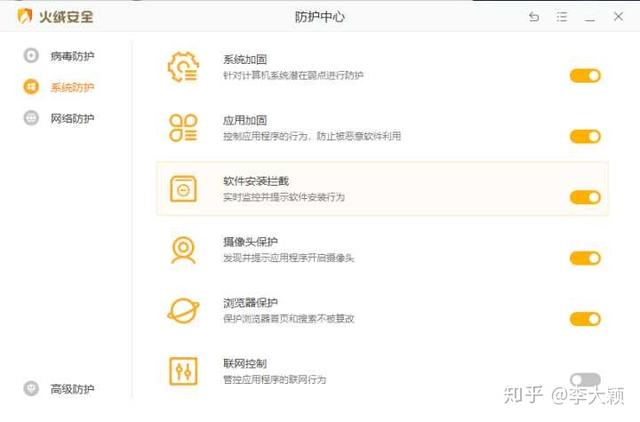This screenshot has width=640, height=422.
Task: Click the 系统加固 gear icon
Action: pyautogui.click(x=183, y=67)
